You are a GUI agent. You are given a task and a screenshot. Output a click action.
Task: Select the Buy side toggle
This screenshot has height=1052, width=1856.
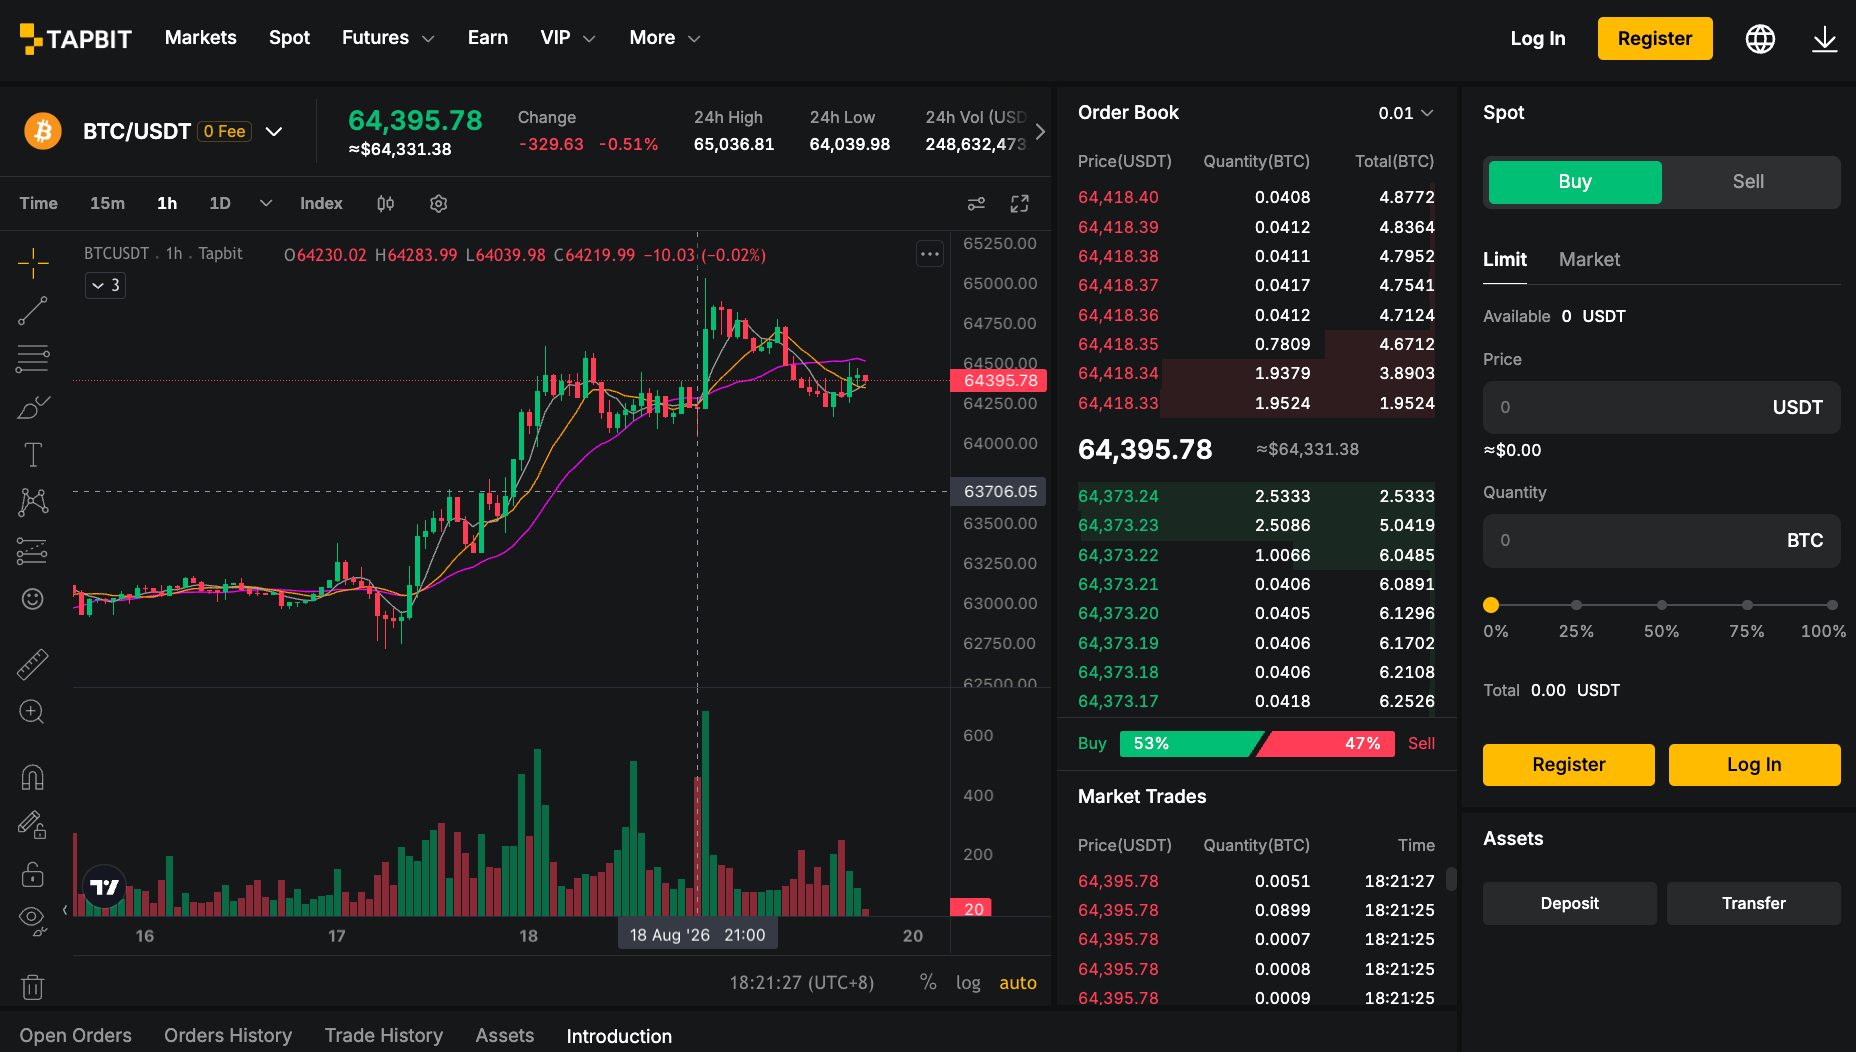coord(1575,182)
